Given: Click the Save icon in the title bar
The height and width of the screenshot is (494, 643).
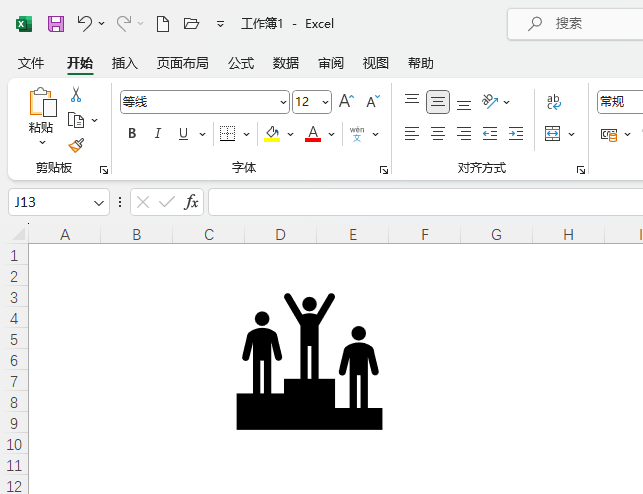Looking at the screenshot, I should click(56, 24).
